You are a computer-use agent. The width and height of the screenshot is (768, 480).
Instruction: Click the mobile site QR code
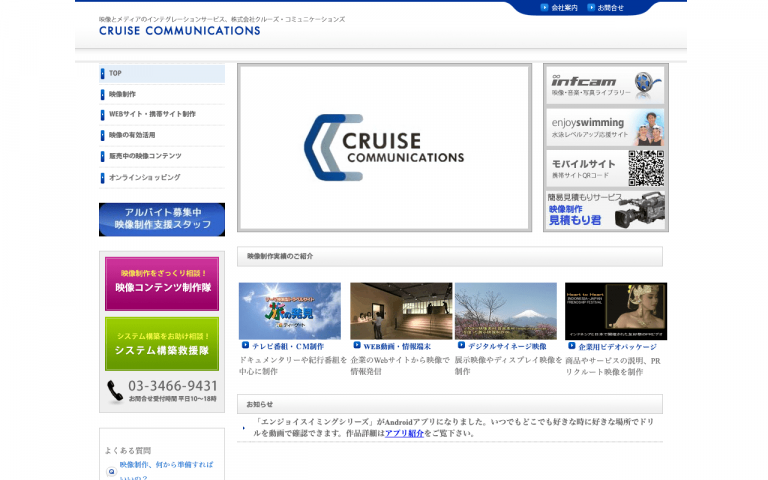(x=647, y=168)
